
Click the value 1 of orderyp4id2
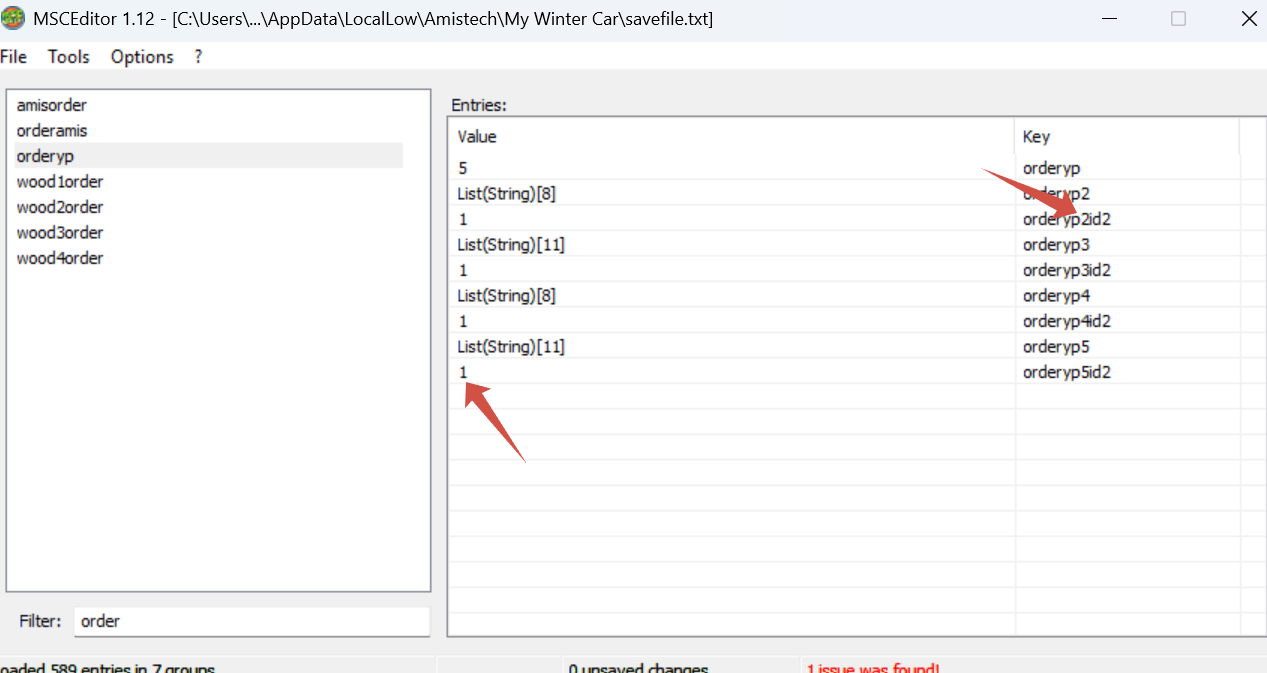pyautogui.click(x=463, y=321)
